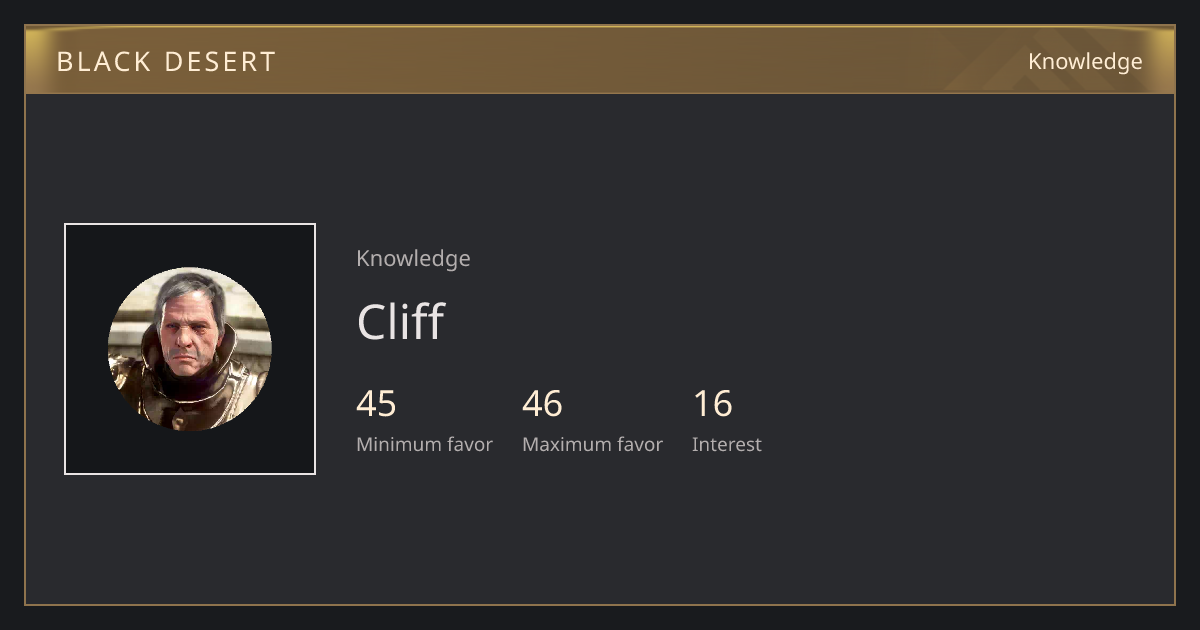1200x630 pixels.
Task: Click the Maximum favor label
Action: 592,444
